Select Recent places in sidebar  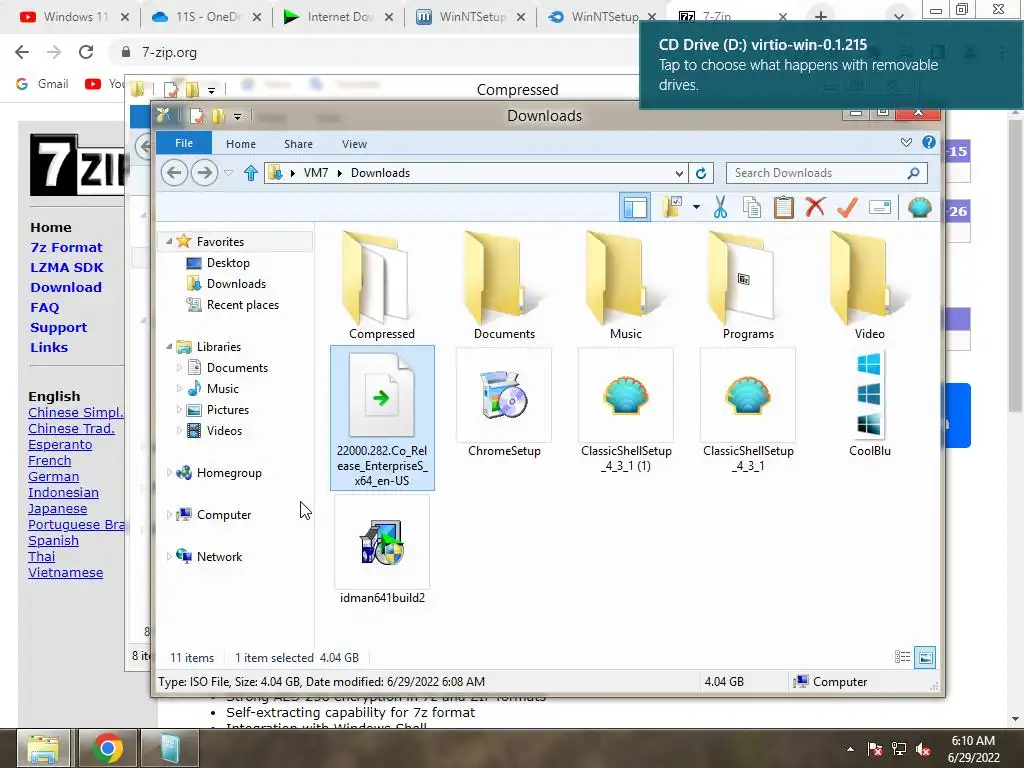(242, 304)
